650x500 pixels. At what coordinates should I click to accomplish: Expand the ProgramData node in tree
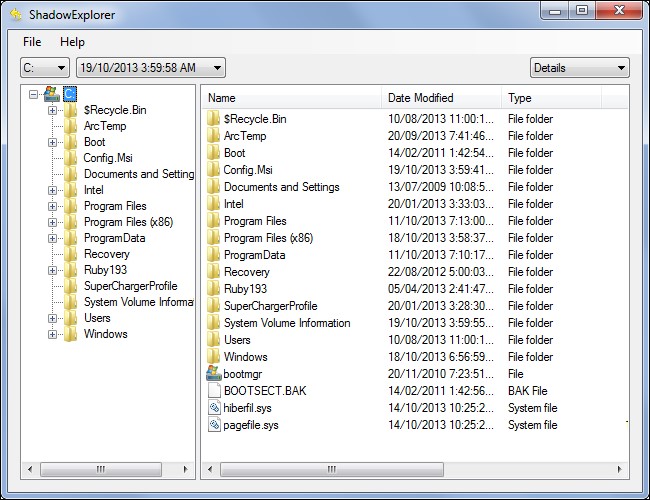(x=52, y=238)
